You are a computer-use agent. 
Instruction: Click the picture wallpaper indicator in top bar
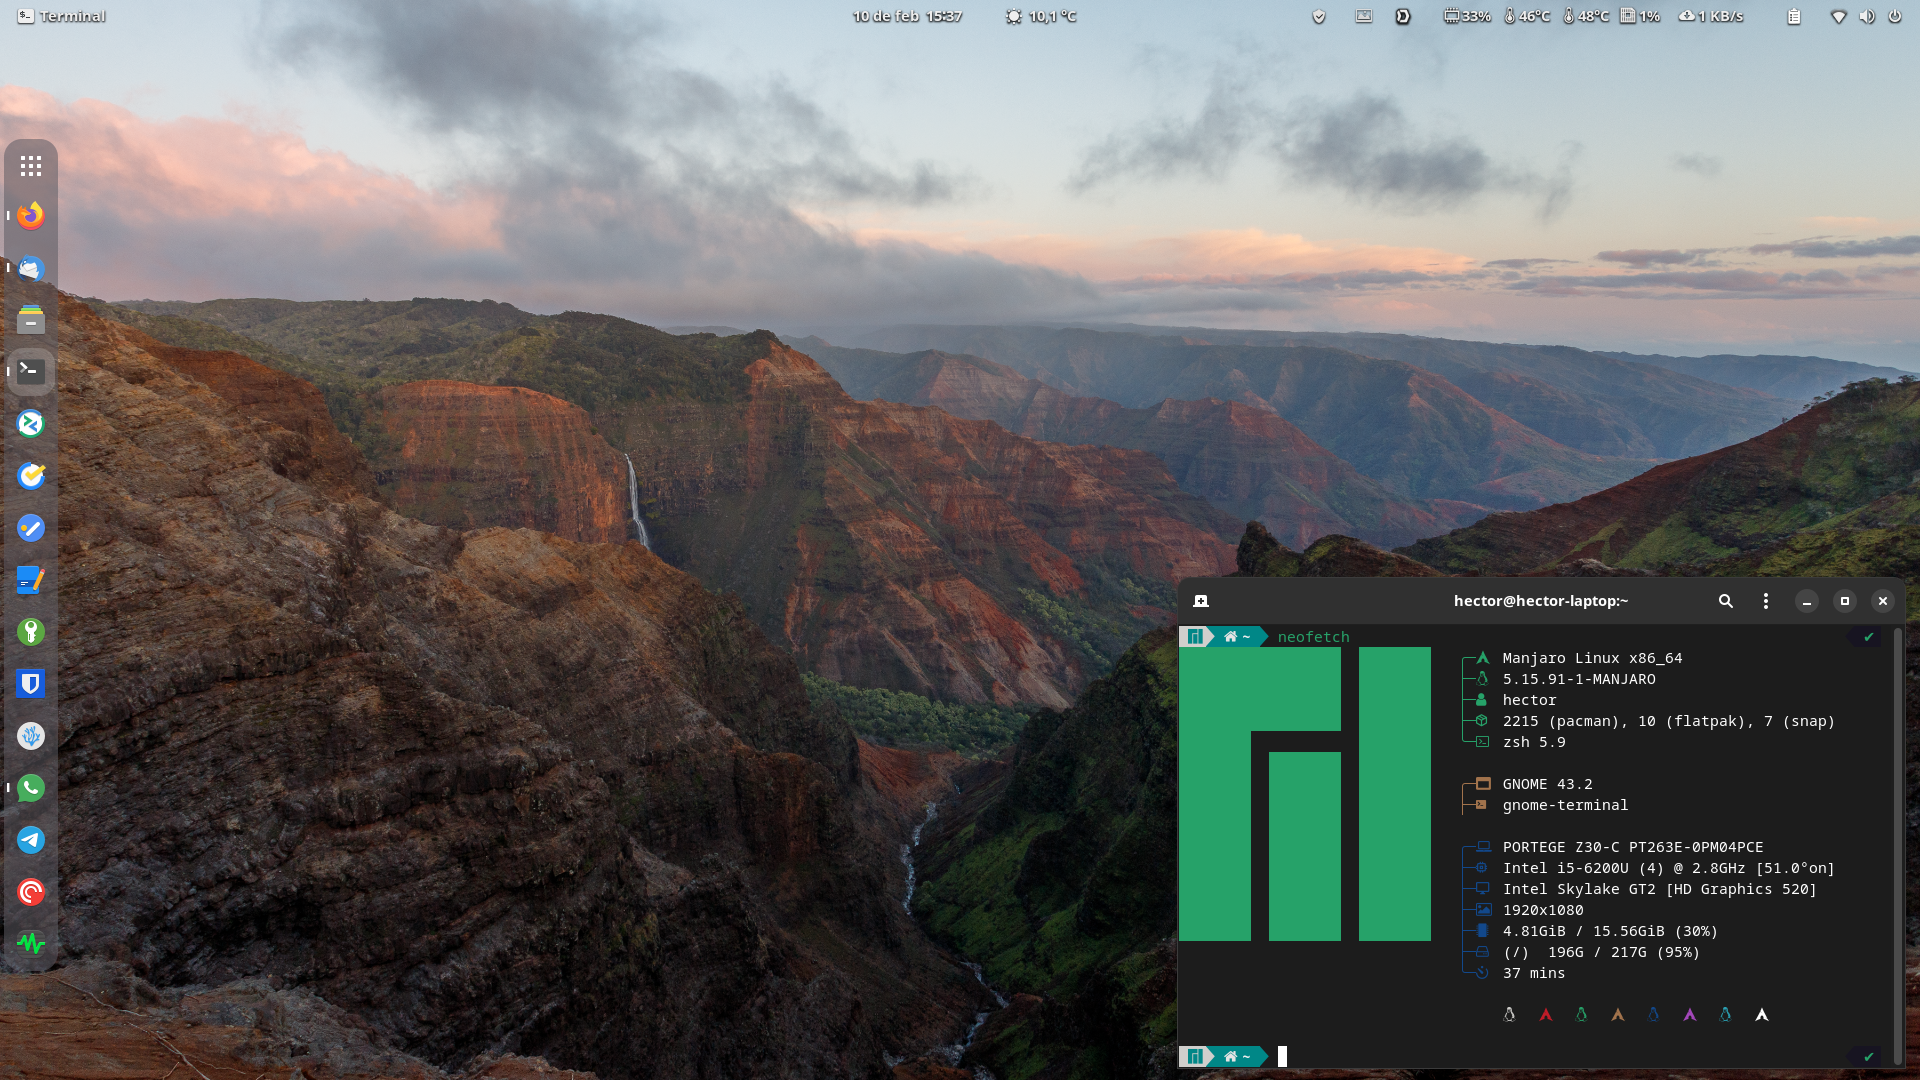pos(1364,16)
